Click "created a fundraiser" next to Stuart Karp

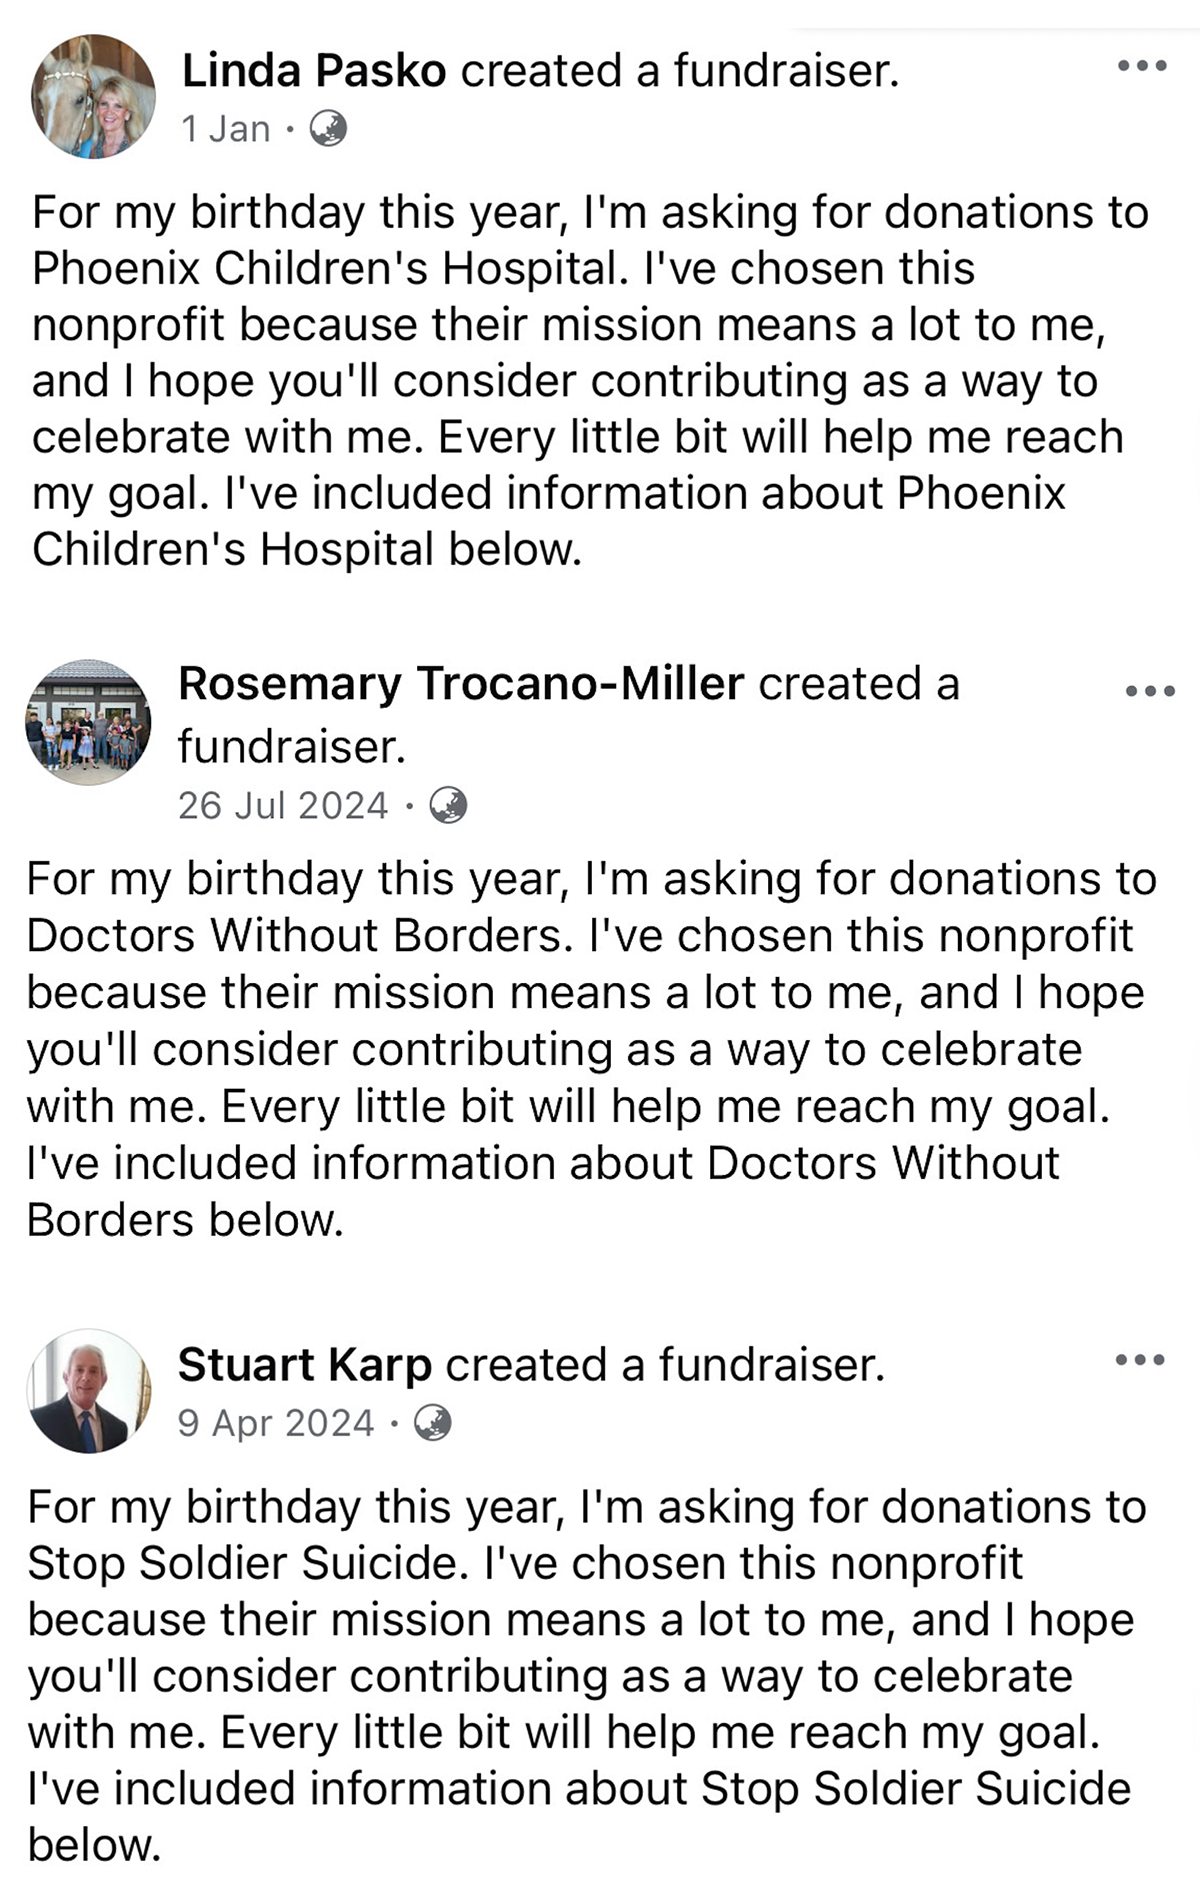tap(665, 1365)
